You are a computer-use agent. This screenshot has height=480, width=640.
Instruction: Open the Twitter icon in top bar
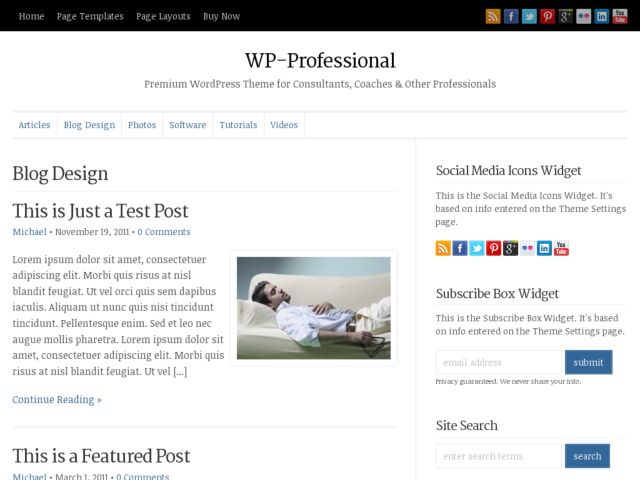[529, 17]
